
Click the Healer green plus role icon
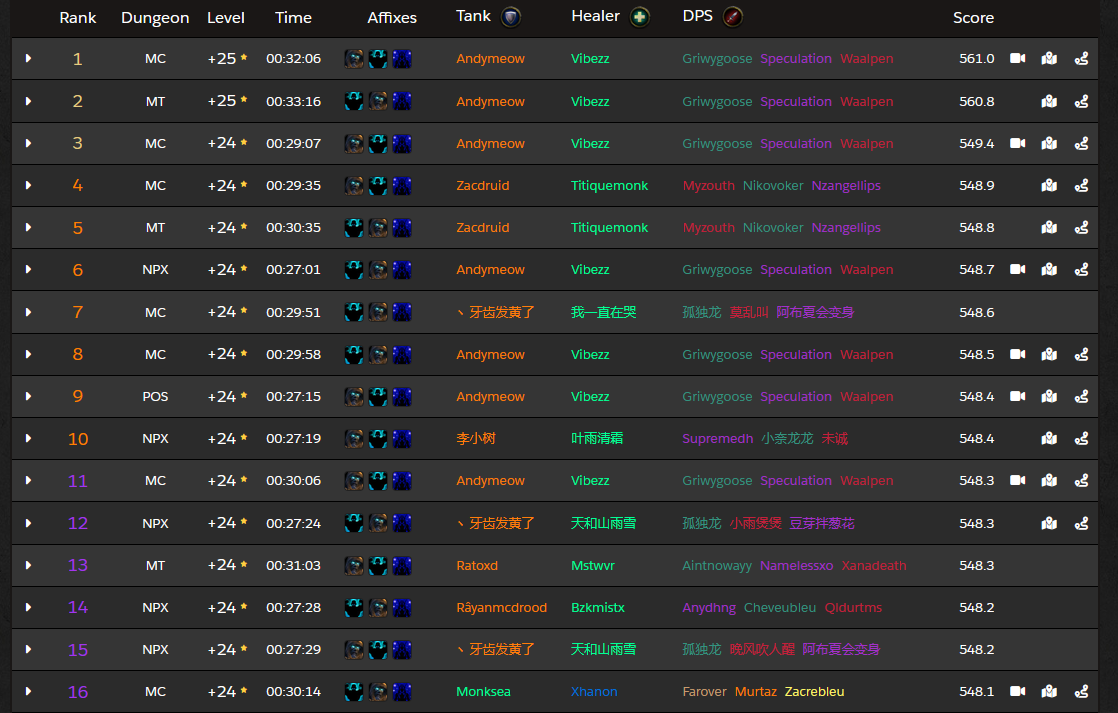pos(640,16)
